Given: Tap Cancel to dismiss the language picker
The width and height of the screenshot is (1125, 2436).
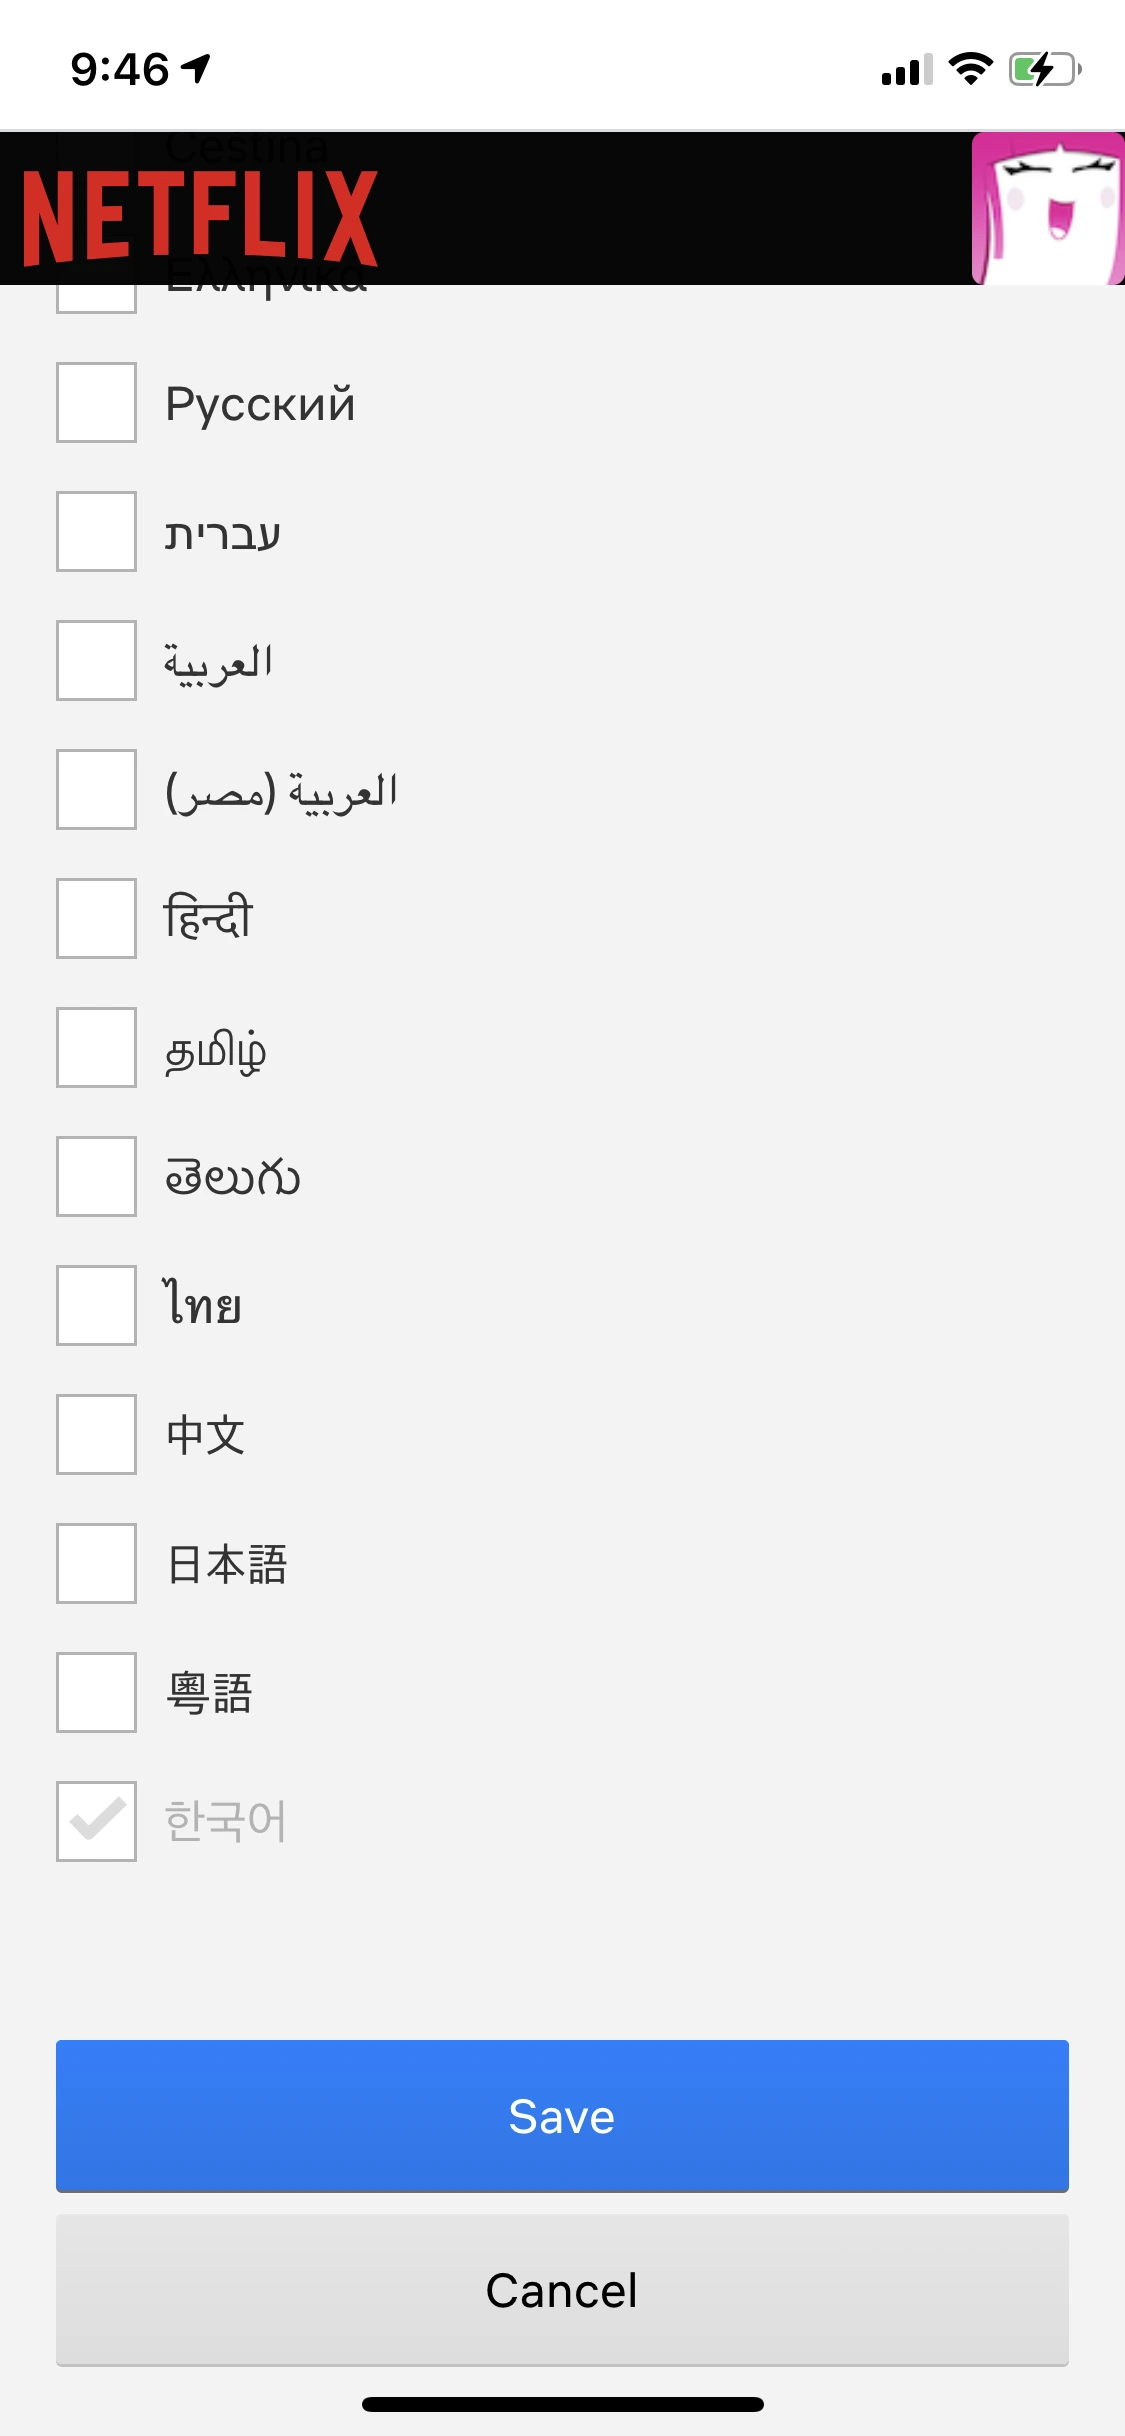Looking at the screenshot, I should point(562,2290).
